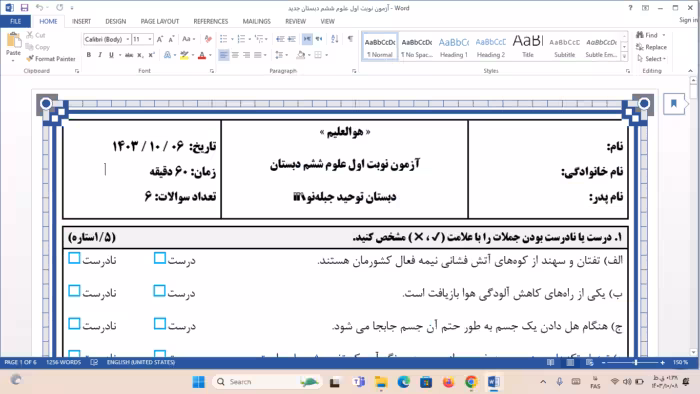Switch to the INSERT tab
Viewport: 700px width, 394px height.
[x=81, y=21]
